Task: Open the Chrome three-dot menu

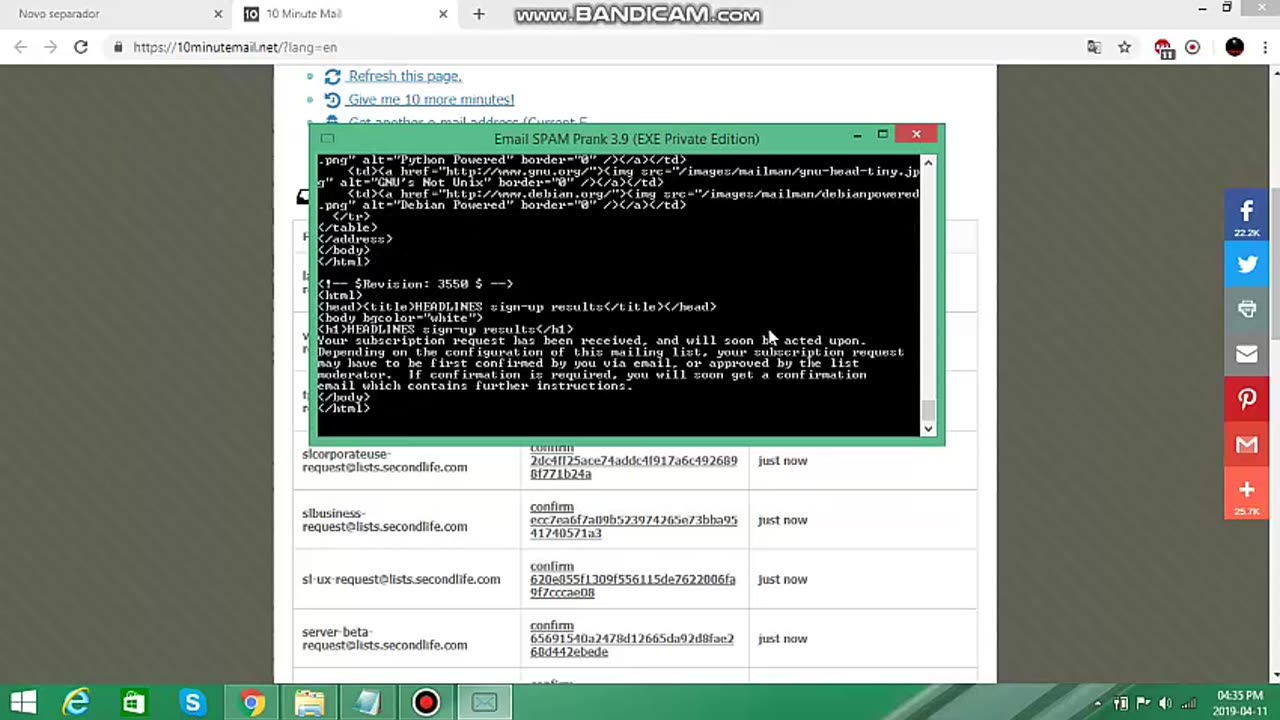Action: [x=1265, y=47]
